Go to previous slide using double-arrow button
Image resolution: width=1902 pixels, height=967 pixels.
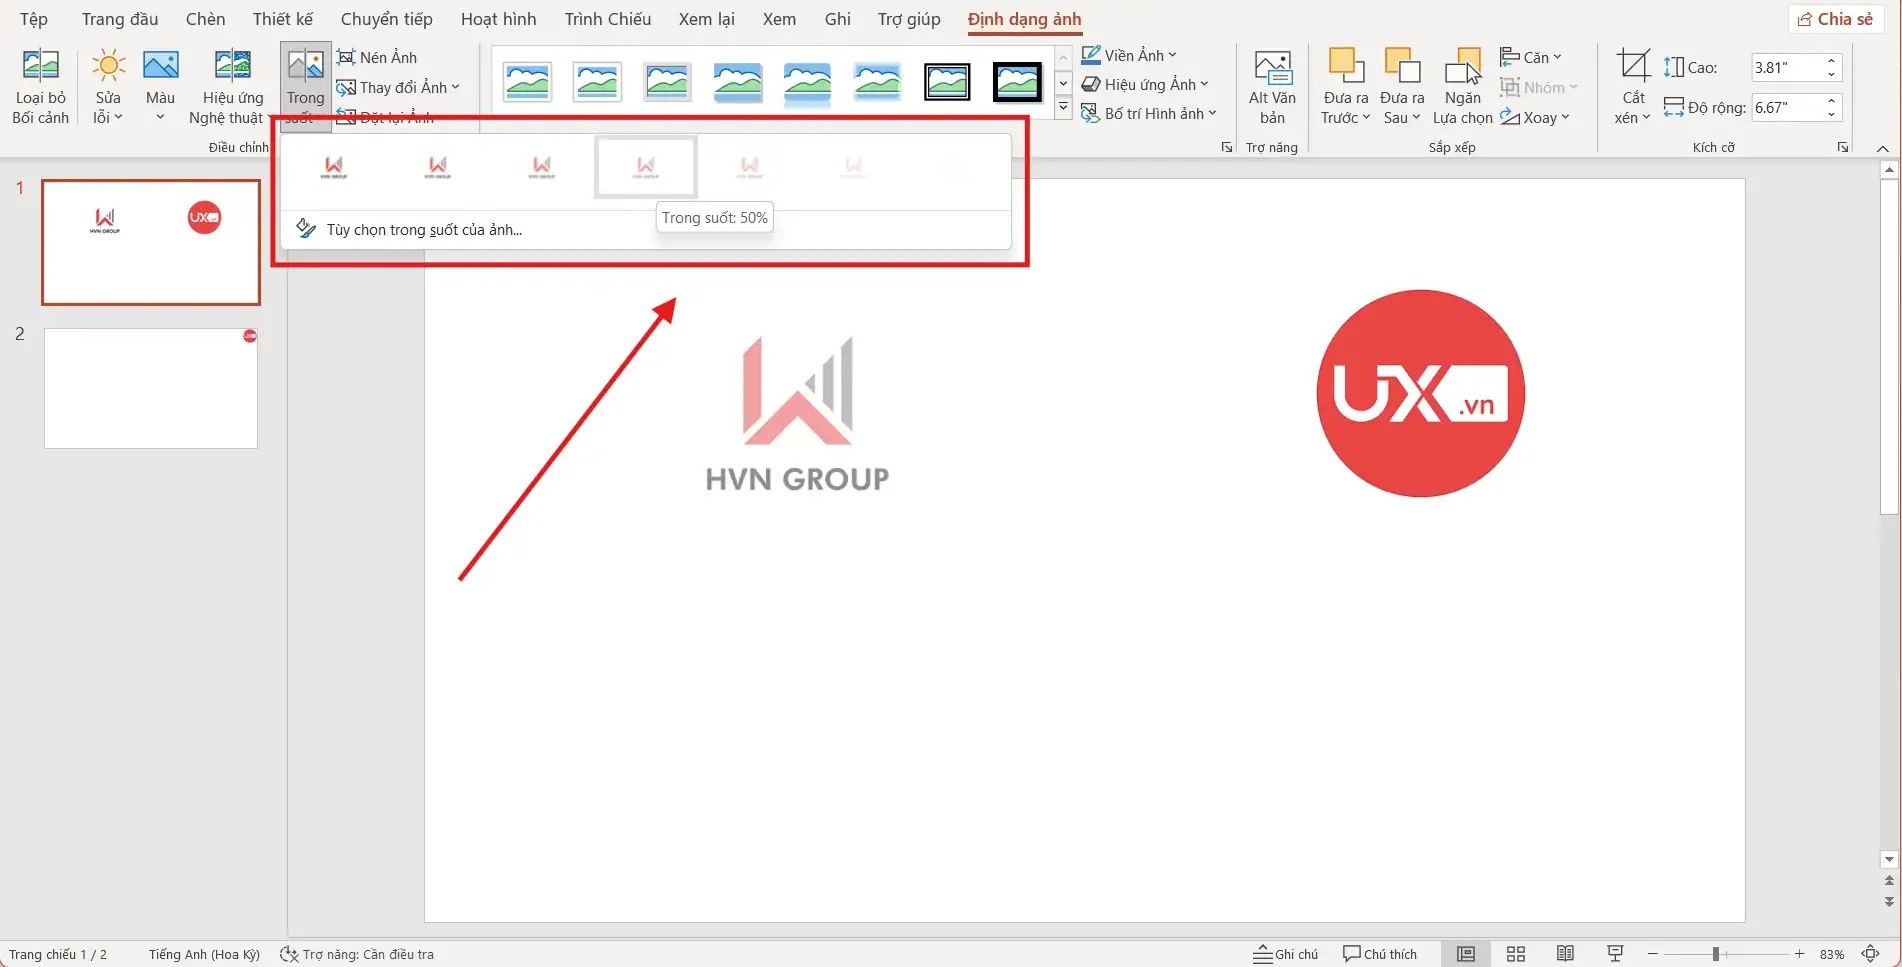[1889, 881]
